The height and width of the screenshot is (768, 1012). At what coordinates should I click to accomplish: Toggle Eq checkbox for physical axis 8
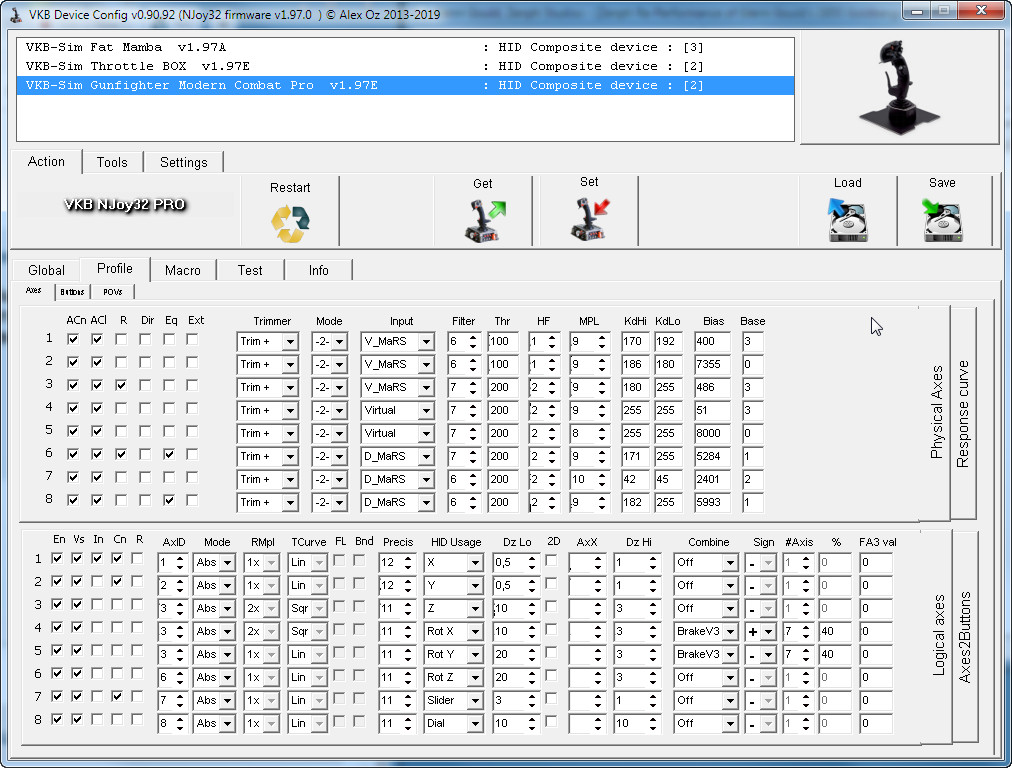point(168,500)
